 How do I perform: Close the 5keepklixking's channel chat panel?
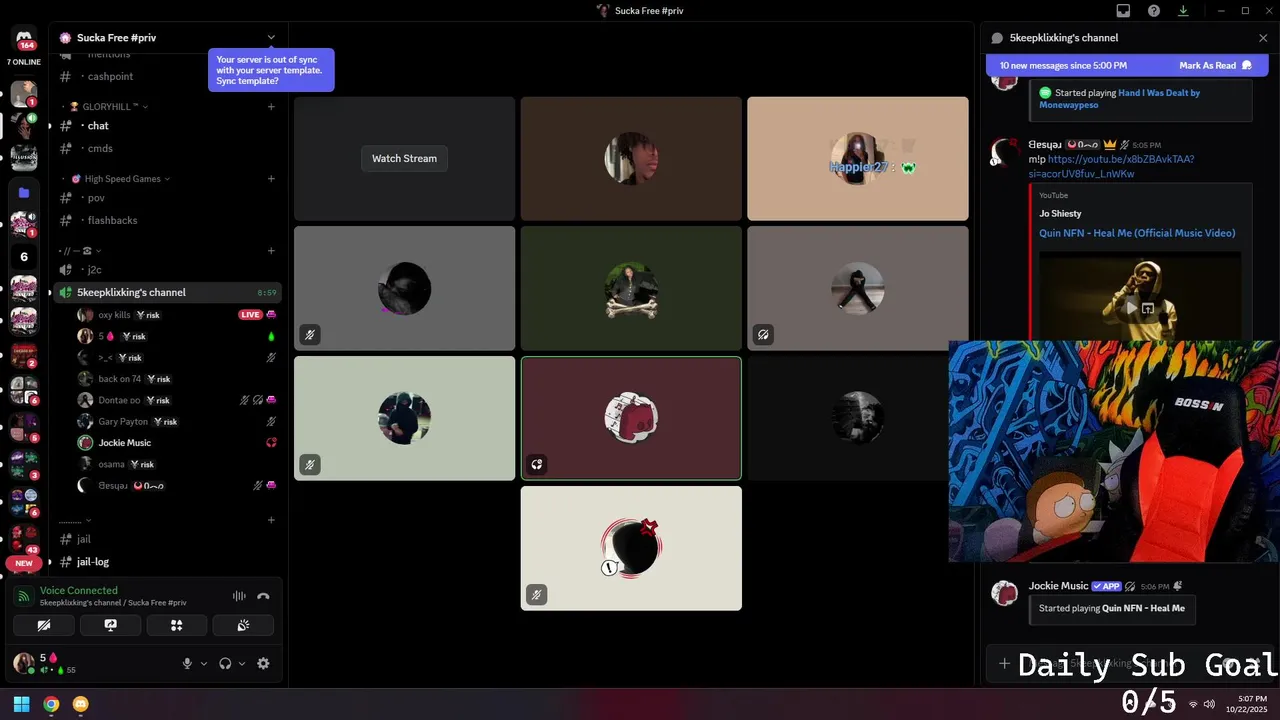click(1263, 38)
